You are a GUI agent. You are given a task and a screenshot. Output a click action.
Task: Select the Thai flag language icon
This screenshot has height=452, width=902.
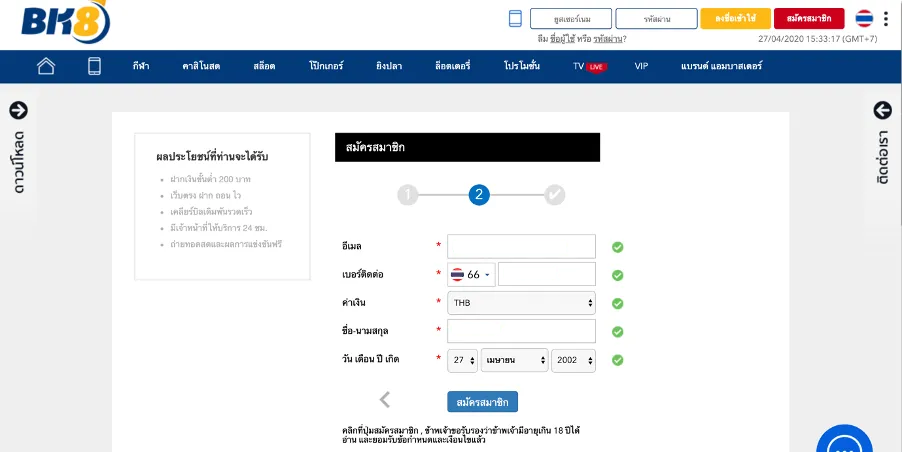click(864, 18)
